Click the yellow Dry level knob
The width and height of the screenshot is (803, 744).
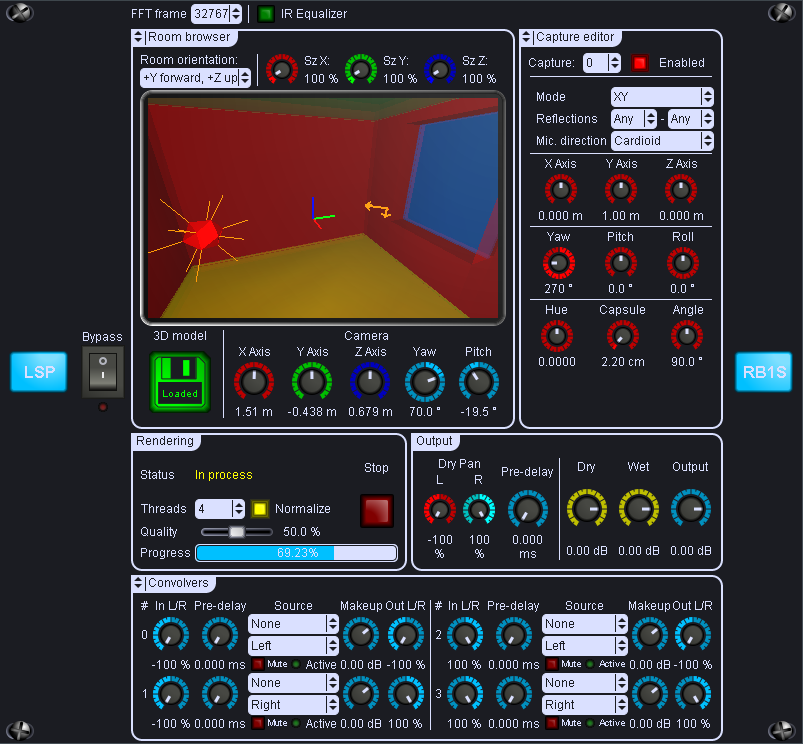click(586, 509)
